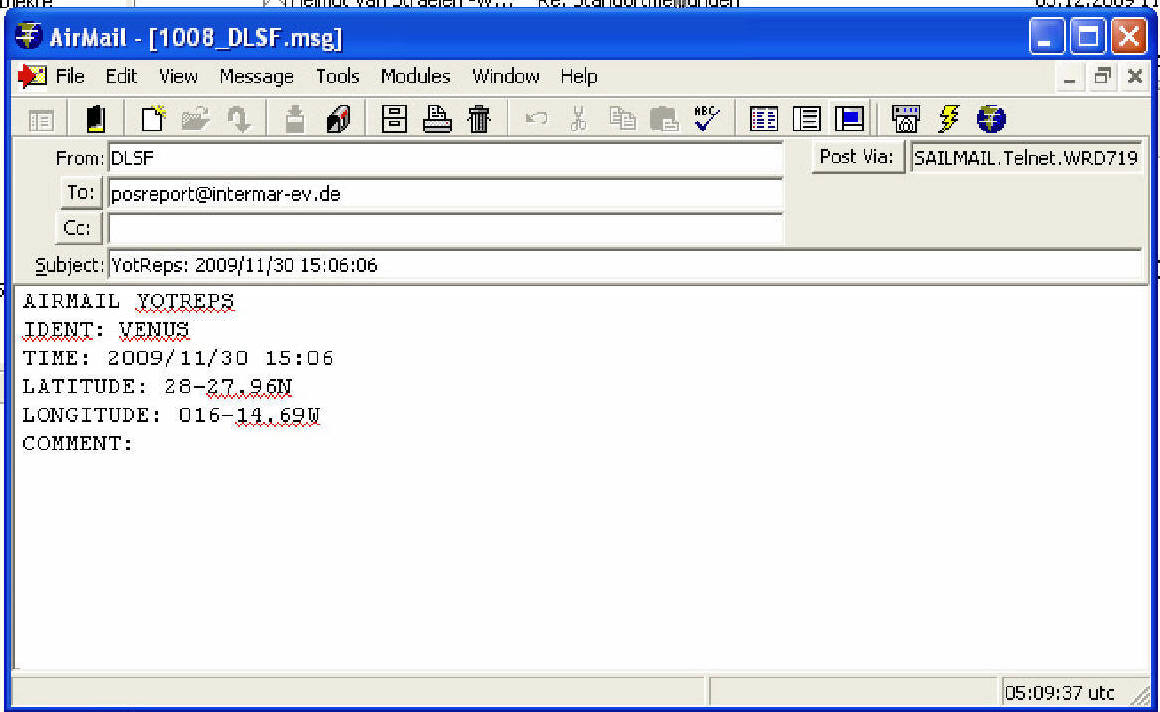Click the grayed first toolbar list icon

(x=41, y=120)
